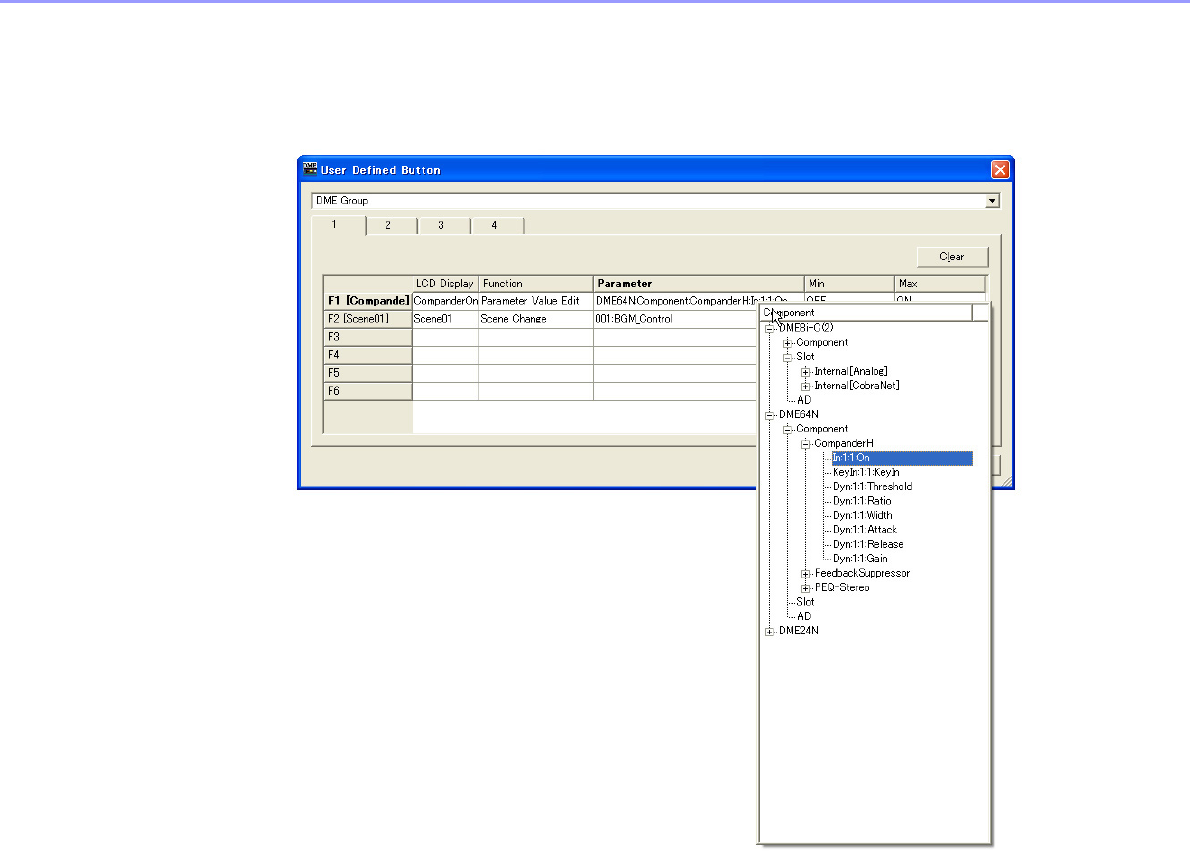Expand the PEQ-Stereo node
The image size is (1190, 856).
click(x=805, y=588)
